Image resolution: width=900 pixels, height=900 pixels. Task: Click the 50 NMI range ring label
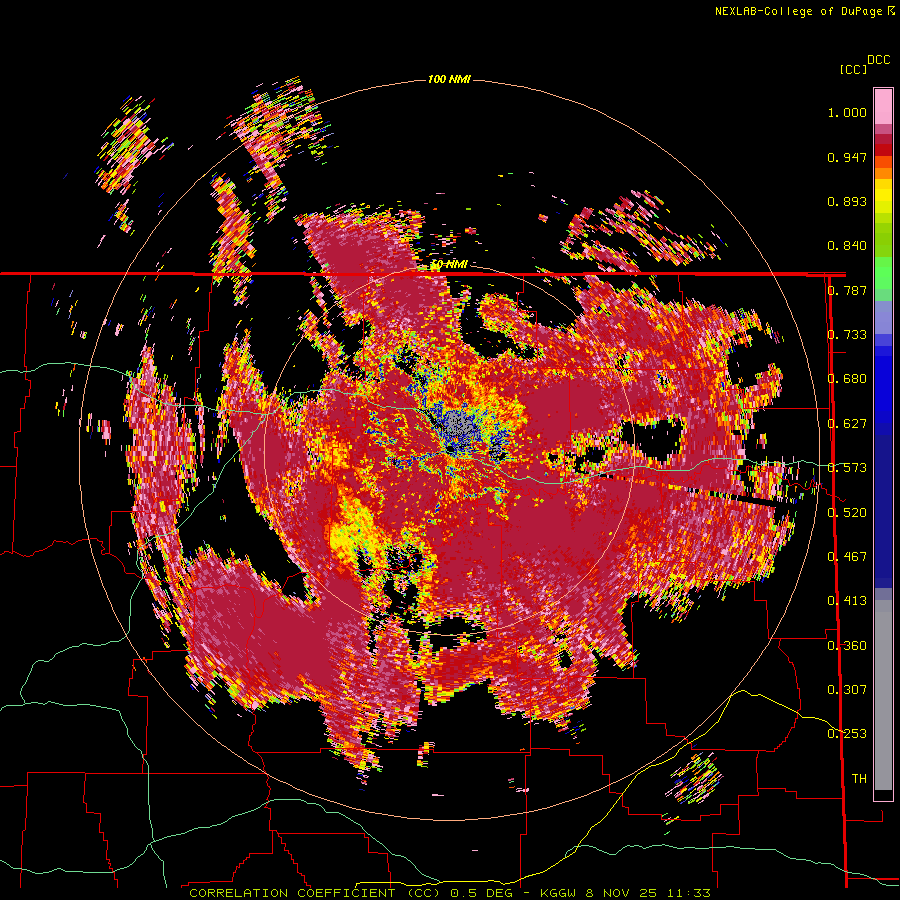point(449,264)
